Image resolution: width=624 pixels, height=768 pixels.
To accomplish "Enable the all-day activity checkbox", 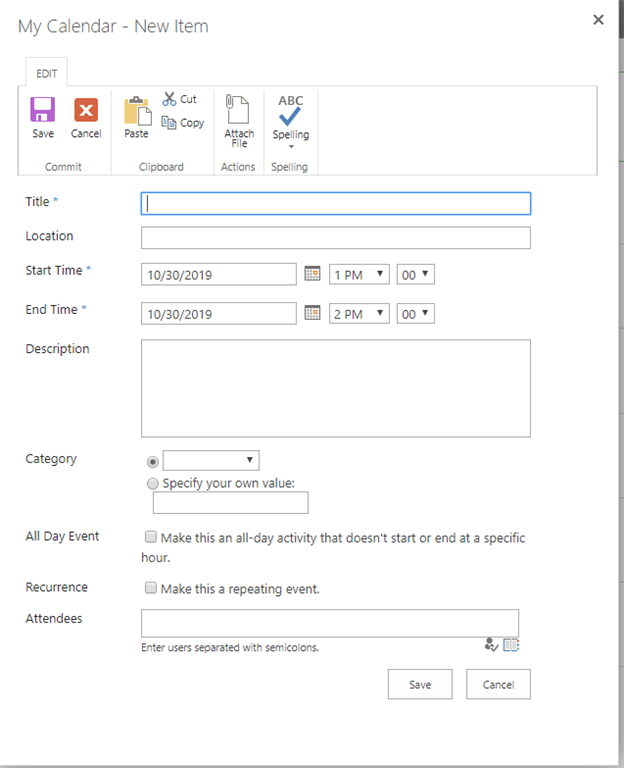I will [151, 537].
